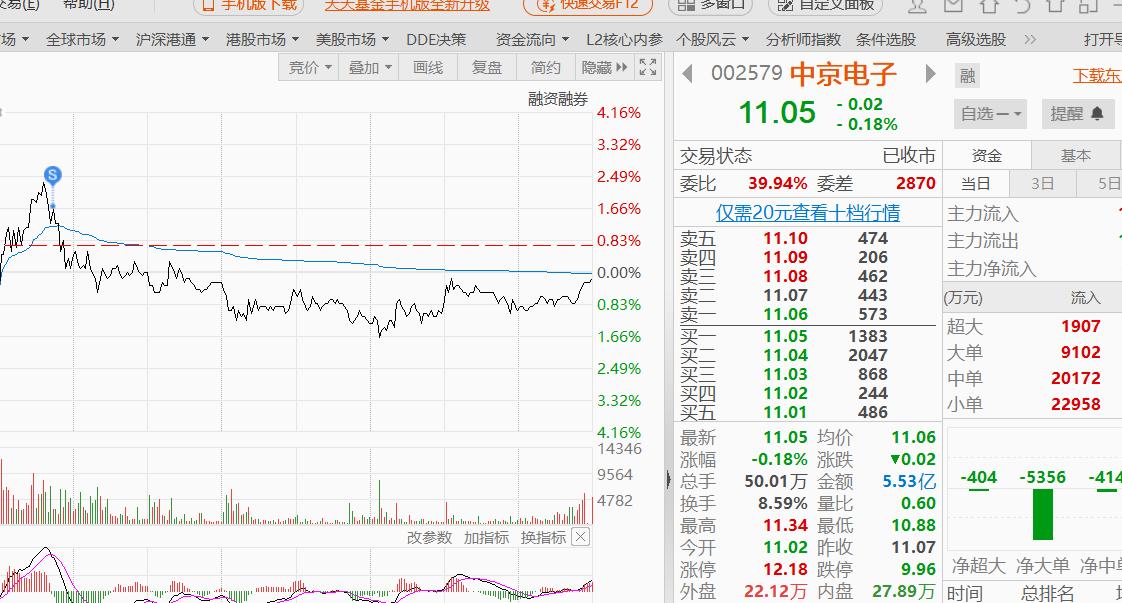Click 改参数 to edit indicator parameters
Screen dimensions: 1122x603
pos(429,537)
